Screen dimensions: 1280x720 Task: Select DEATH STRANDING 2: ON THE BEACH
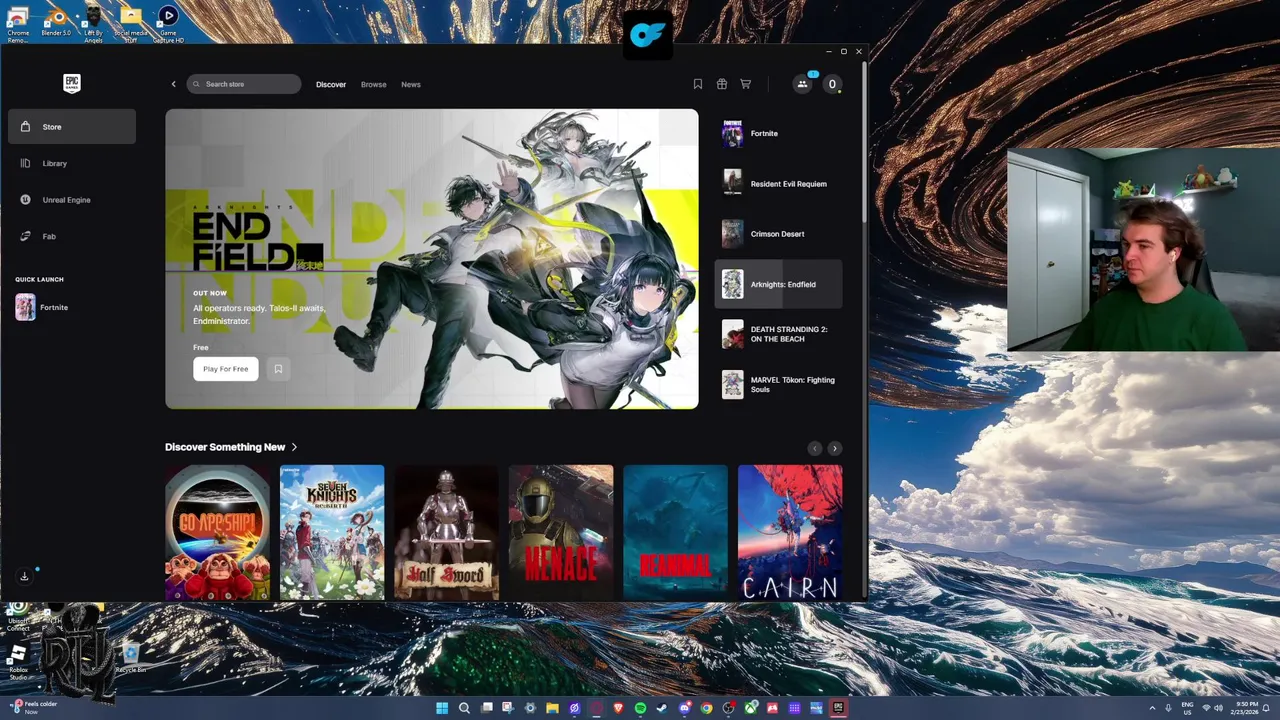778,334
